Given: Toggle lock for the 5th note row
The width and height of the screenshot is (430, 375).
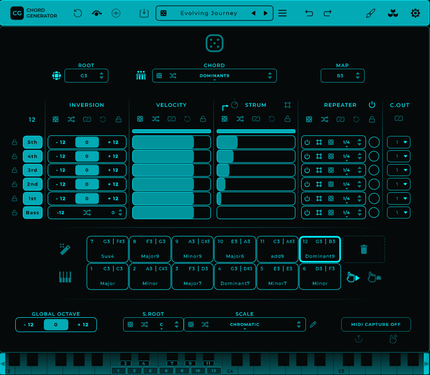Looking at the screenshot, I should click(x=14, y=142).
